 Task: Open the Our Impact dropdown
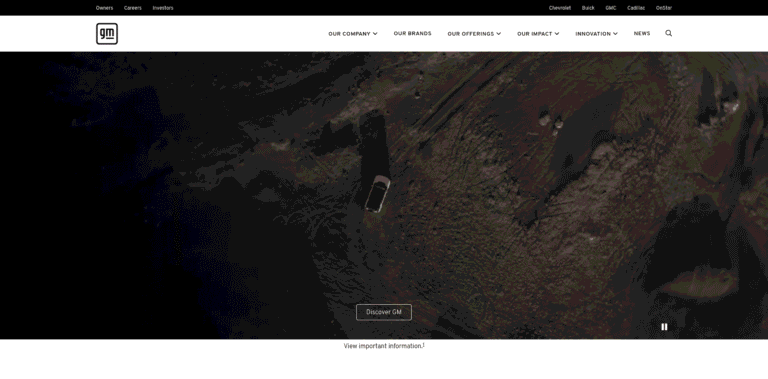pyautogui.click(x=538, y=34)
